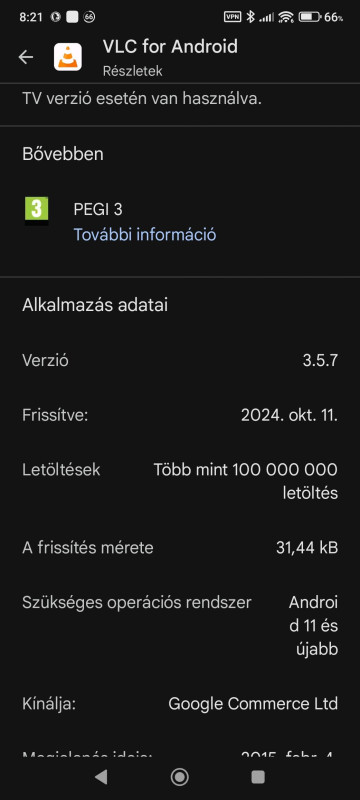360x800 pixels.
Task: Open the További információ link
Action: [145, 235]
